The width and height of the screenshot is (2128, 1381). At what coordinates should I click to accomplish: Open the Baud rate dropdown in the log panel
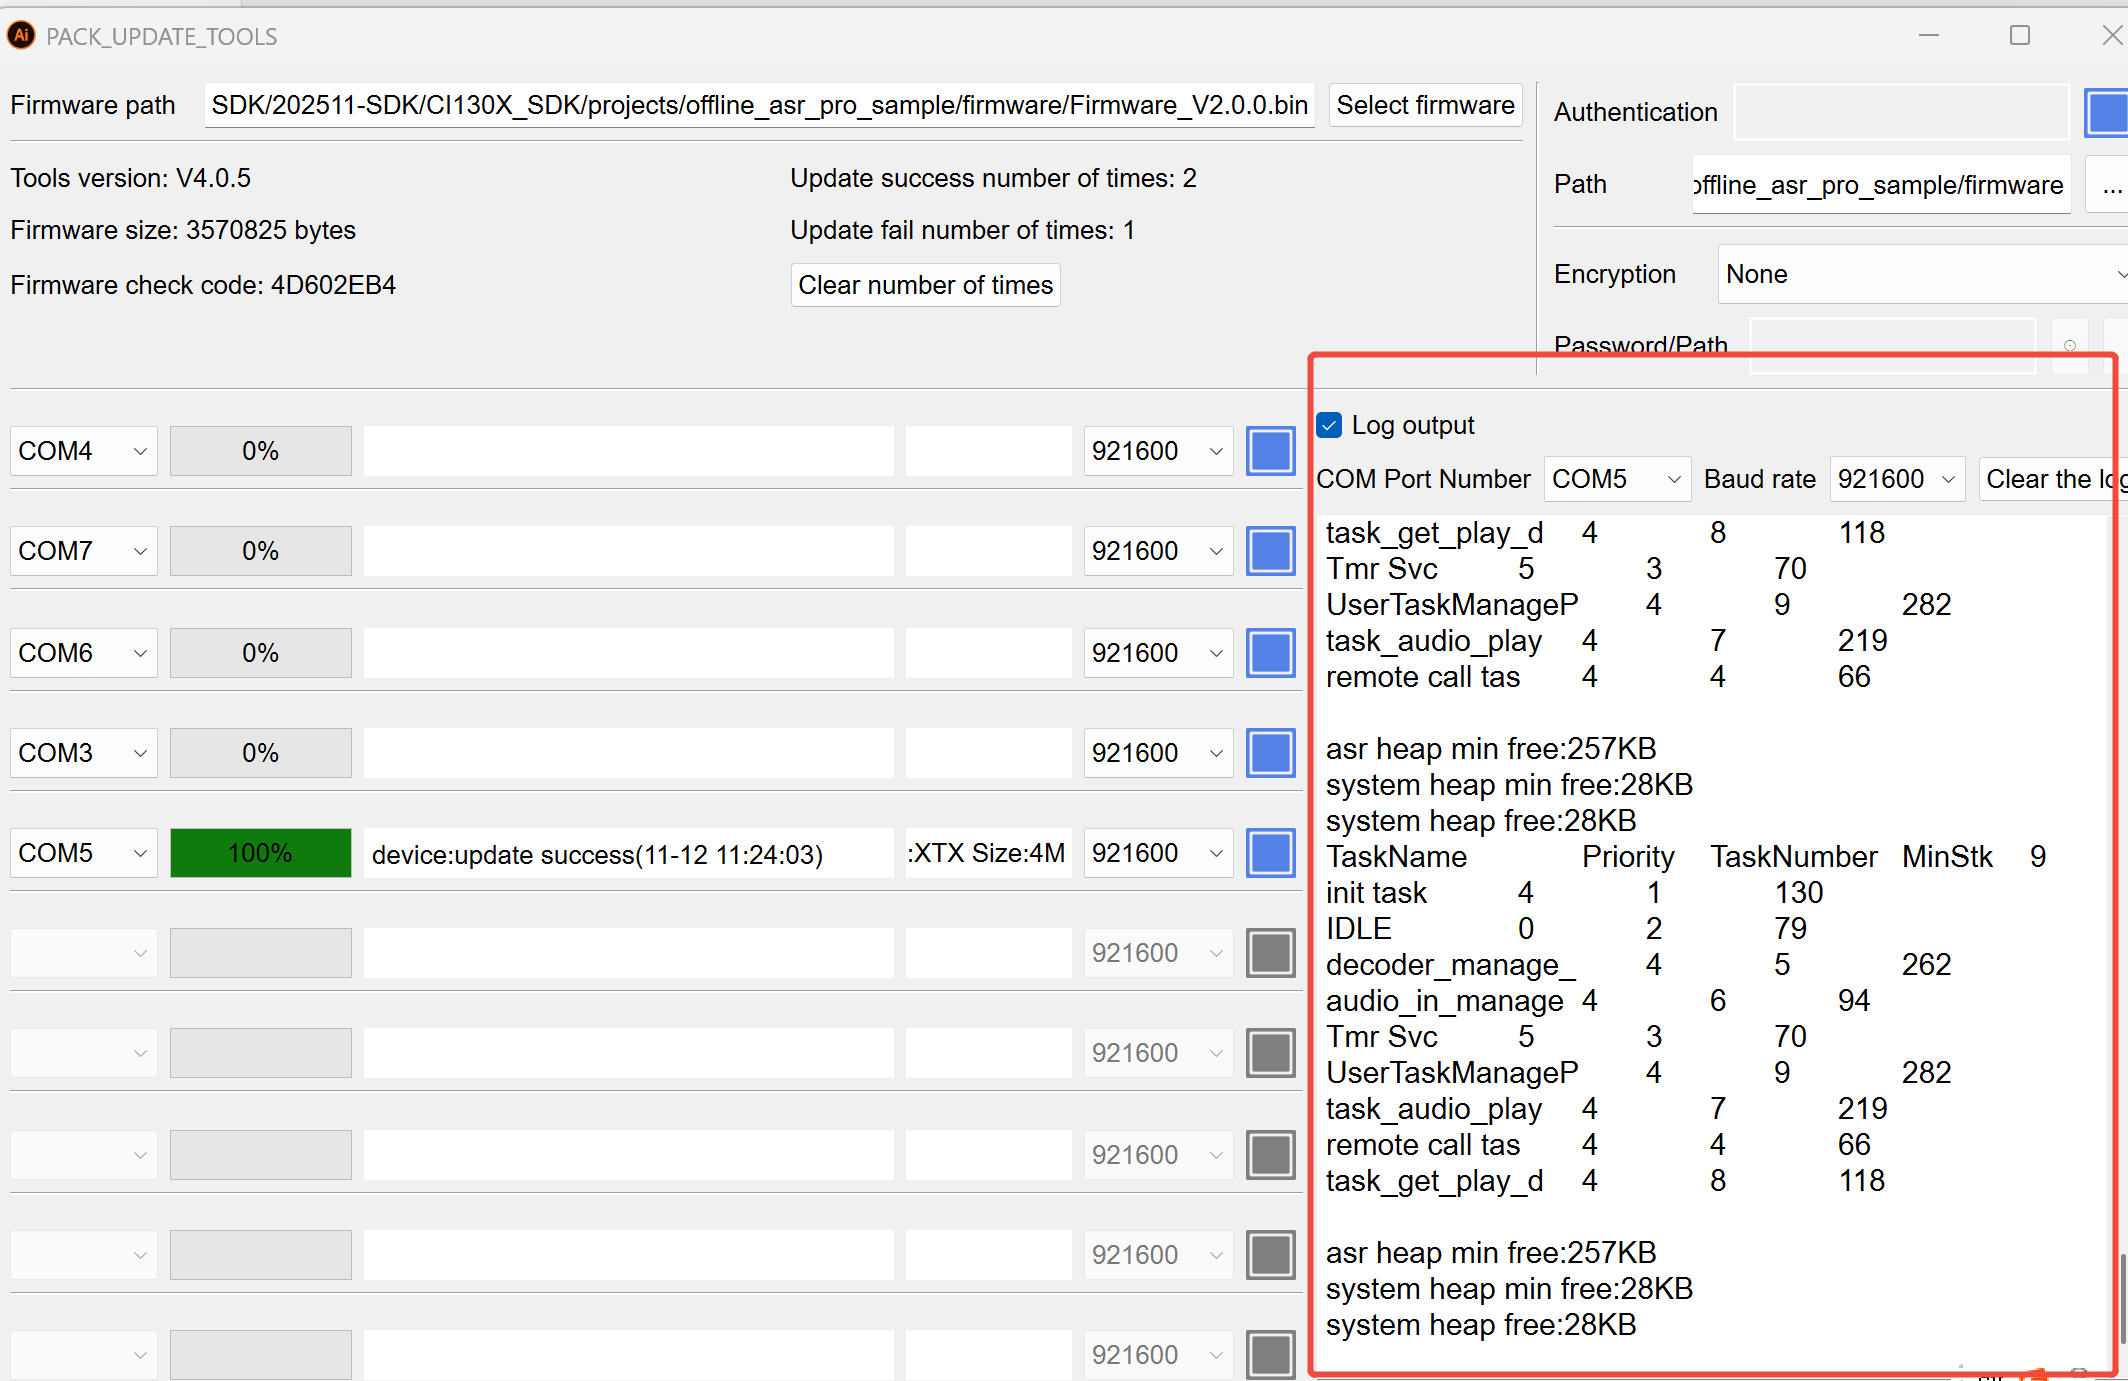point(1896,479)
